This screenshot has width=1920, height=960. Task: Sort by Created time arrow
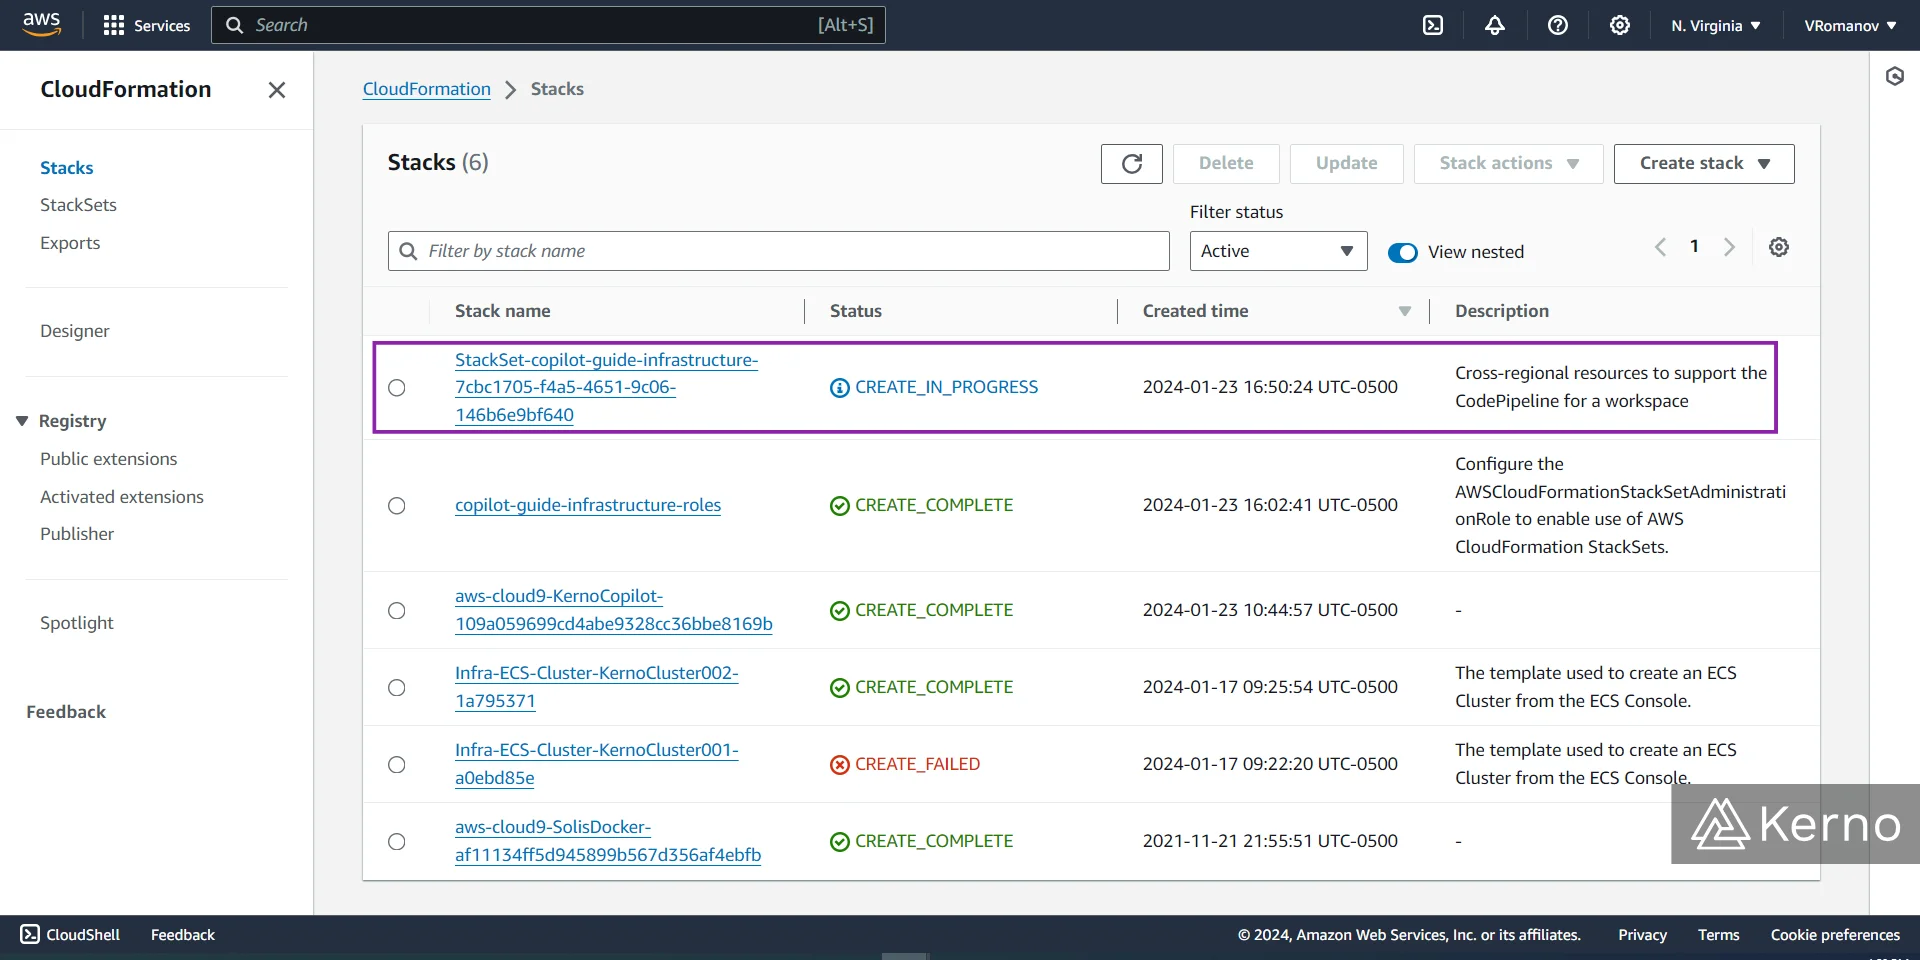click(1405, 312)
